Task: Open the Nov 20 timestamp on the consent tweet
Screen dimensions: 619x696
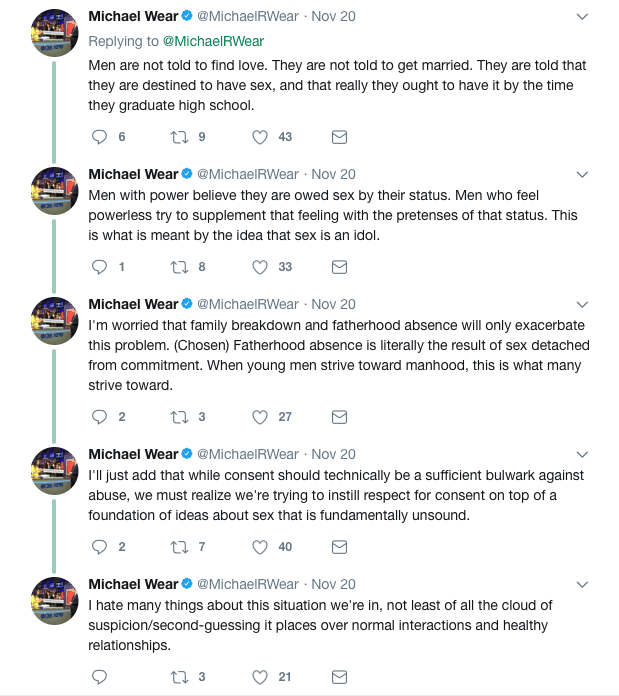Action: coord(333,454)
